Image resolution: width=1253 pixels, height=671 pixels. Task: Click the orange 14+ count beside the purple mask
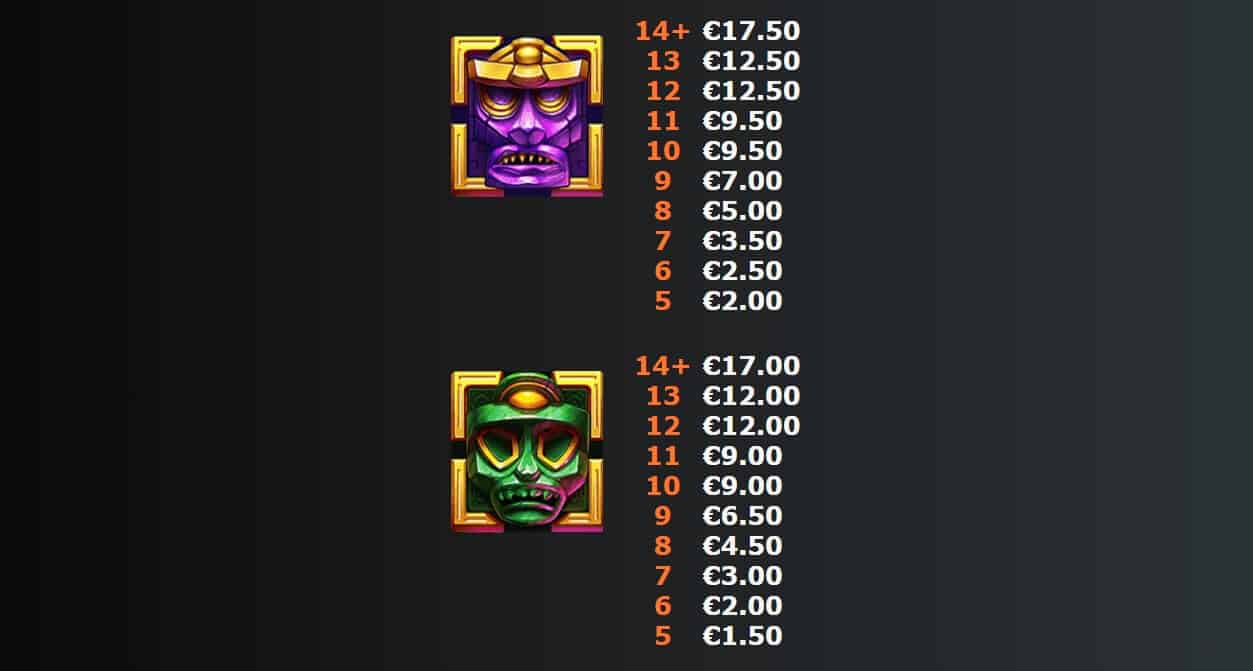click(663, 31)
